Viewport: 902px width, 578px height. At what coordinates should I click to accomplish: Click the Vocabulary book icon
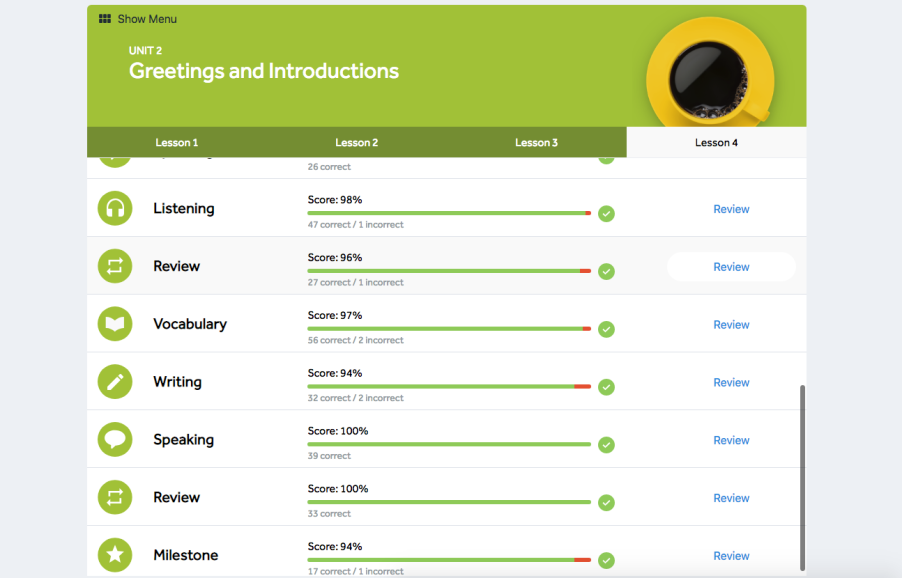115,324
